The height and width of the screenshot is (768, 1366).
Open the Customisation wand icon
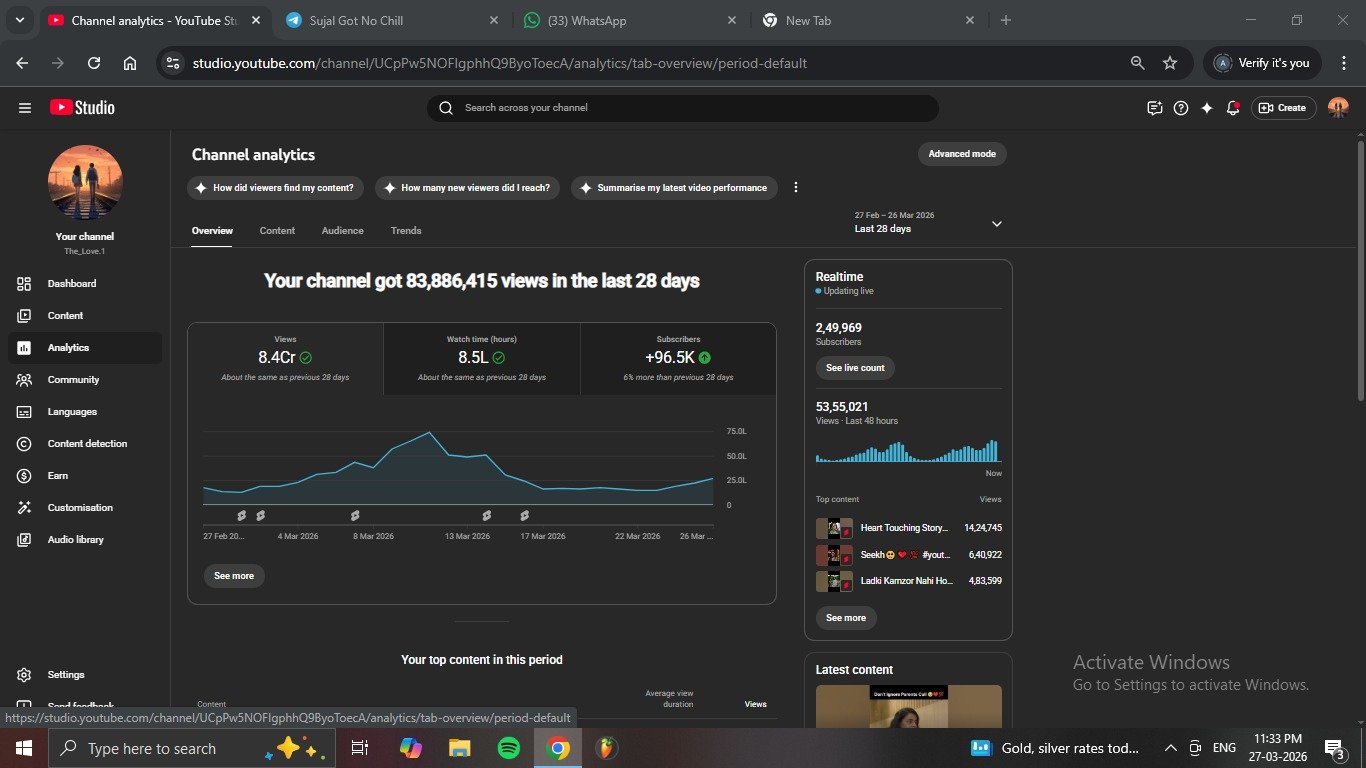click(x=25, y=508)
